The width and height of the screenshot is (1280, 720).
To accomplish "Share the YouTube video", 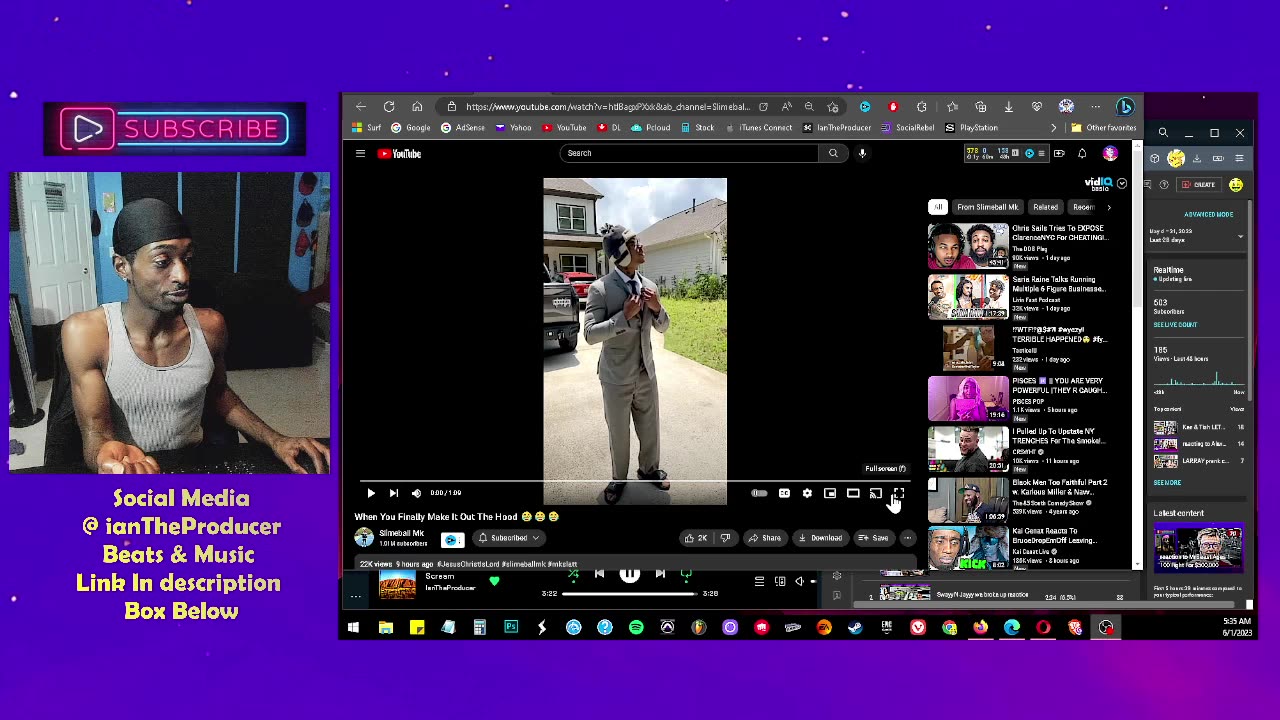I will tap(764, 538).
